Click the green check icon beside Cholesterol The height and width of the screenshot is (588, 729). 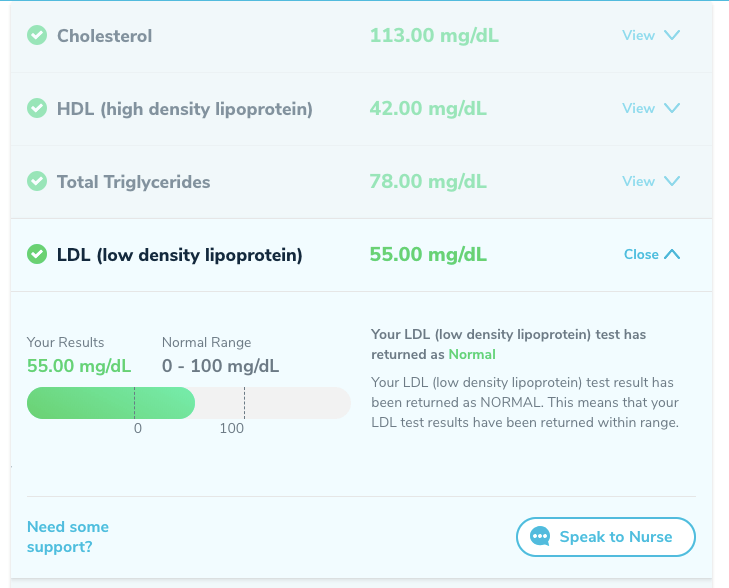tap(37, 36)
